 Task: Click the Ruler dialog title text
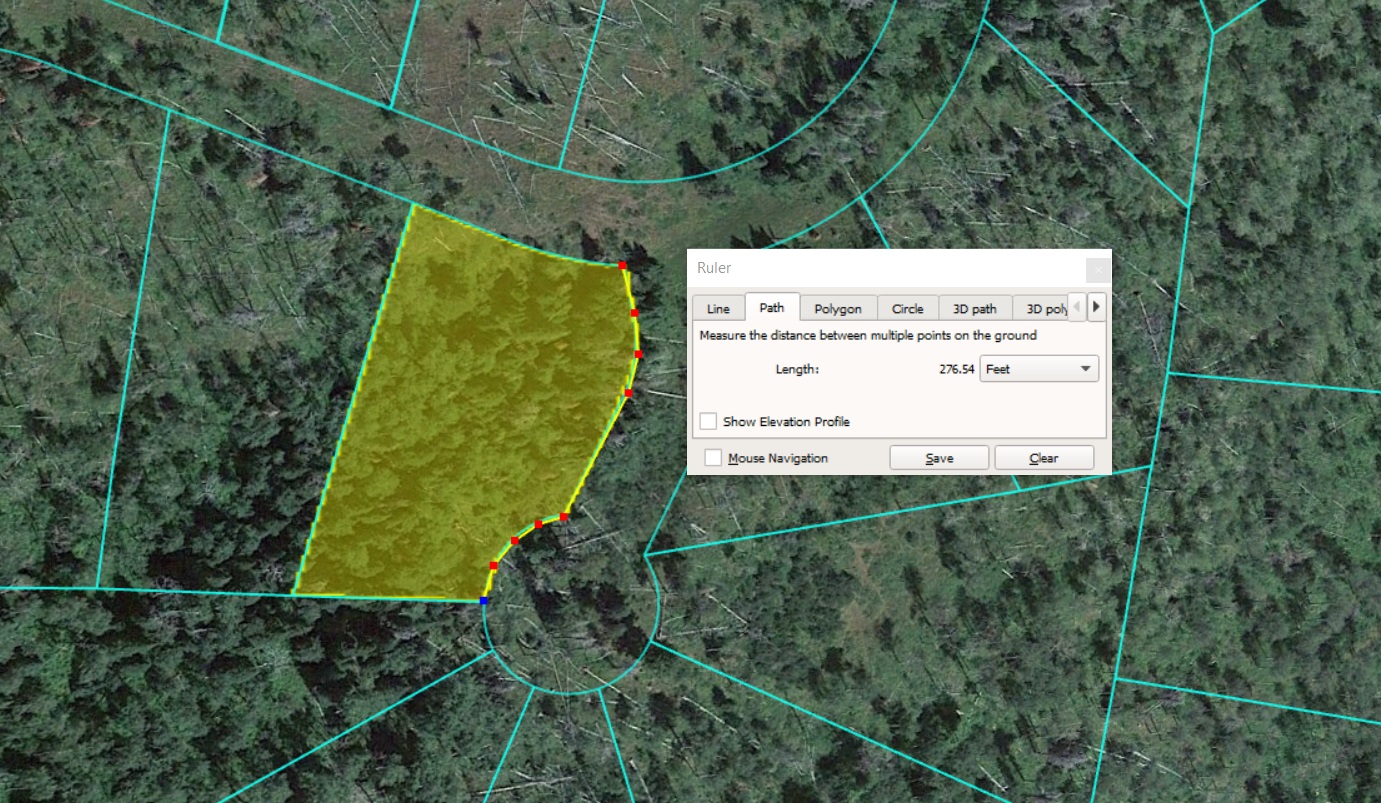point(714,268)
